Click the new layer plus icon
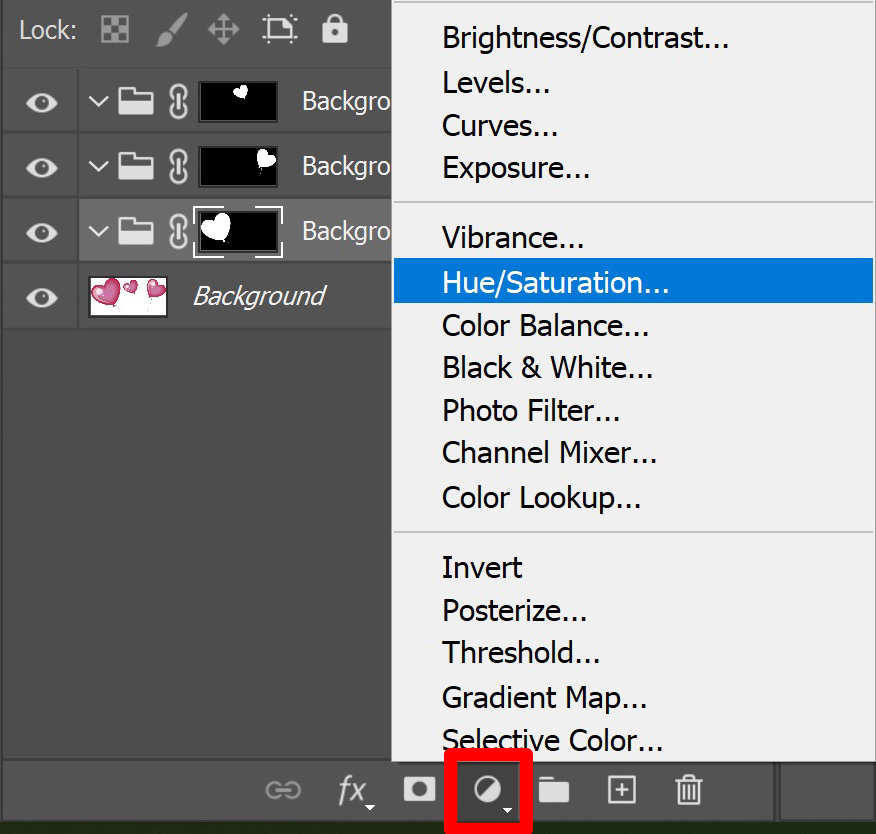 622,790
